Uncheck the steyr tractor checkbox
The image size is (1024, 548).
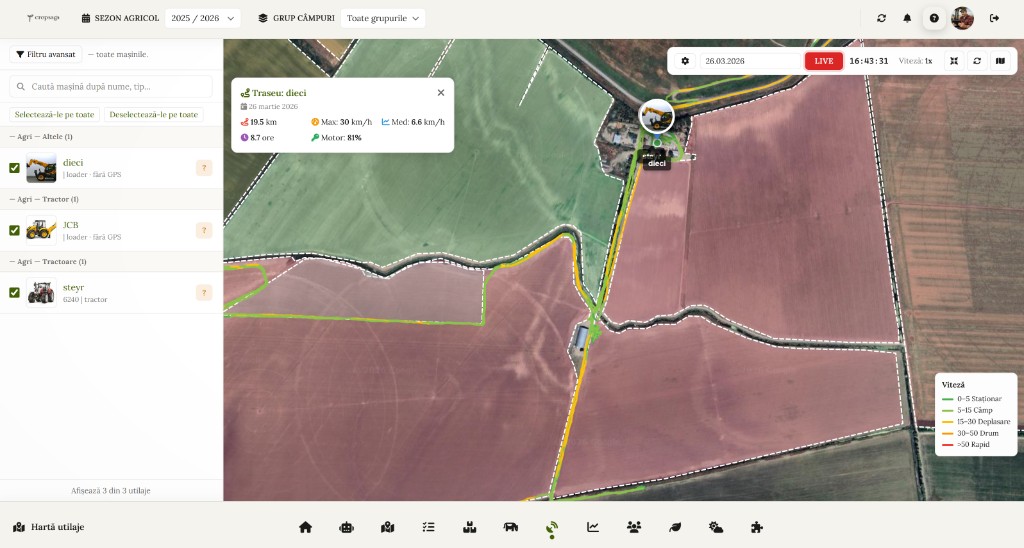[14, 293]
